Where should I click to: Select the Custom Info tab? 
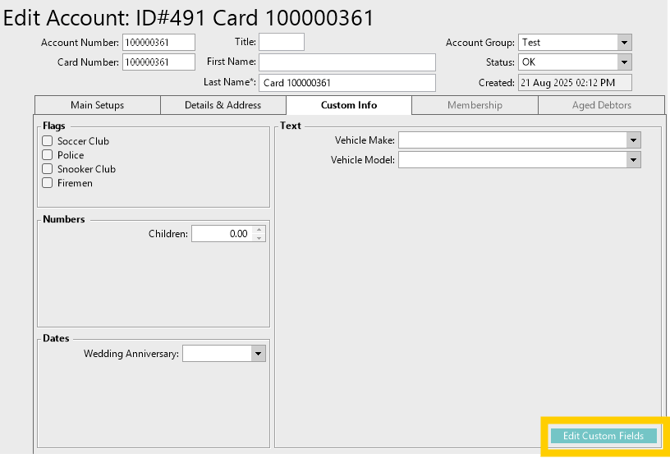(348, 105)
